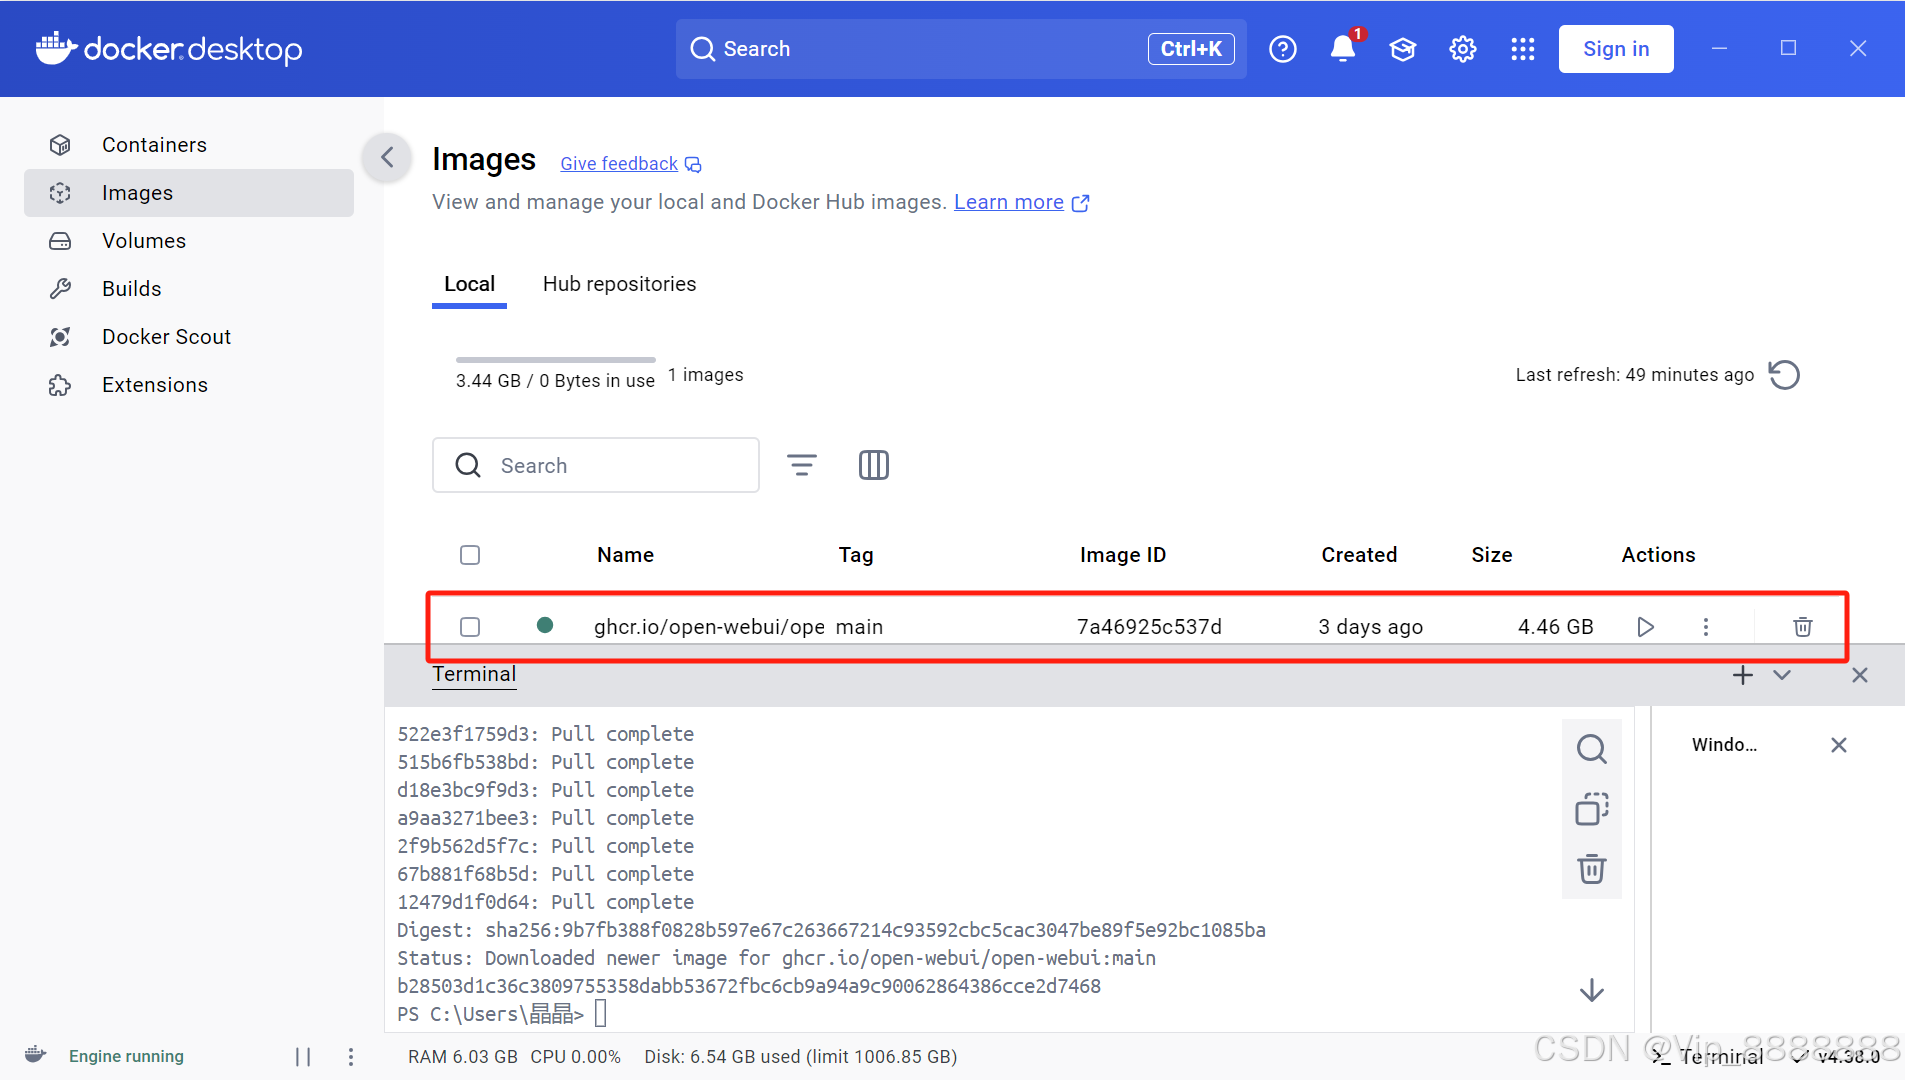
Task: Click the whale icon in status bar
Action: pos(36,1055)
